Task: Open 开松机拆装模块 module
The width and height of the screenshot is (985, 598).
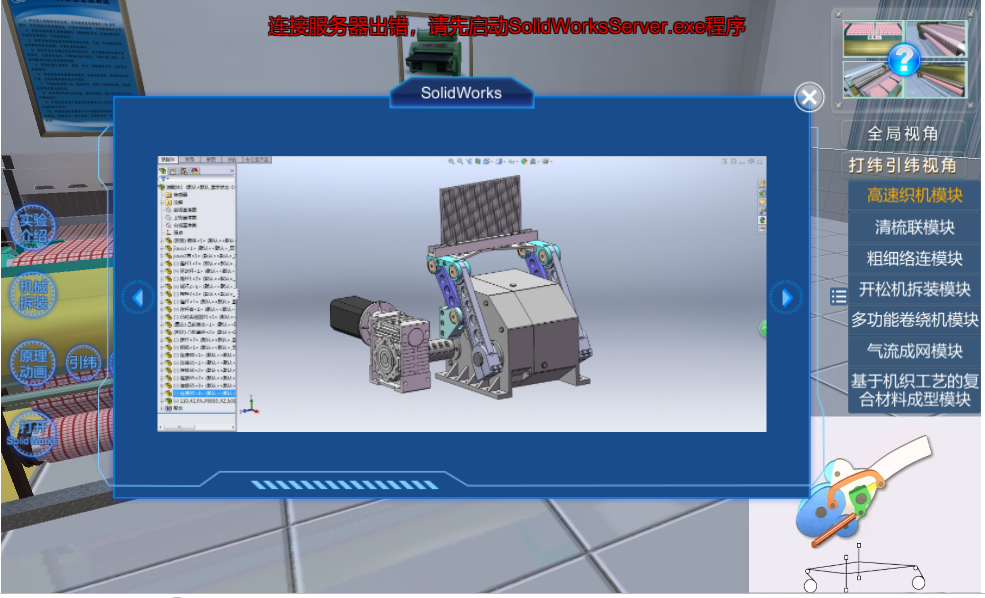Action: tap(914, 289)
